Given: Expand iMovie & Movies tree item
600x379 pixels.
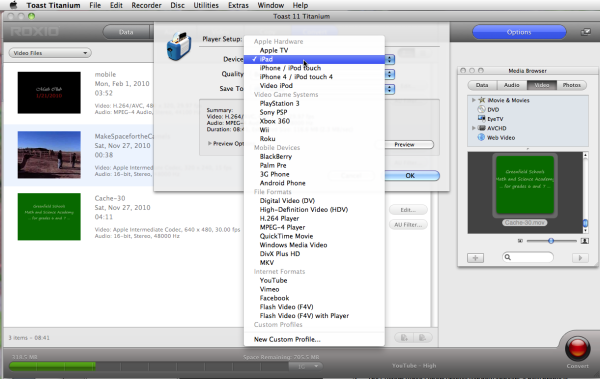Looking at the screenshot, I should click(x=474, y=100).
